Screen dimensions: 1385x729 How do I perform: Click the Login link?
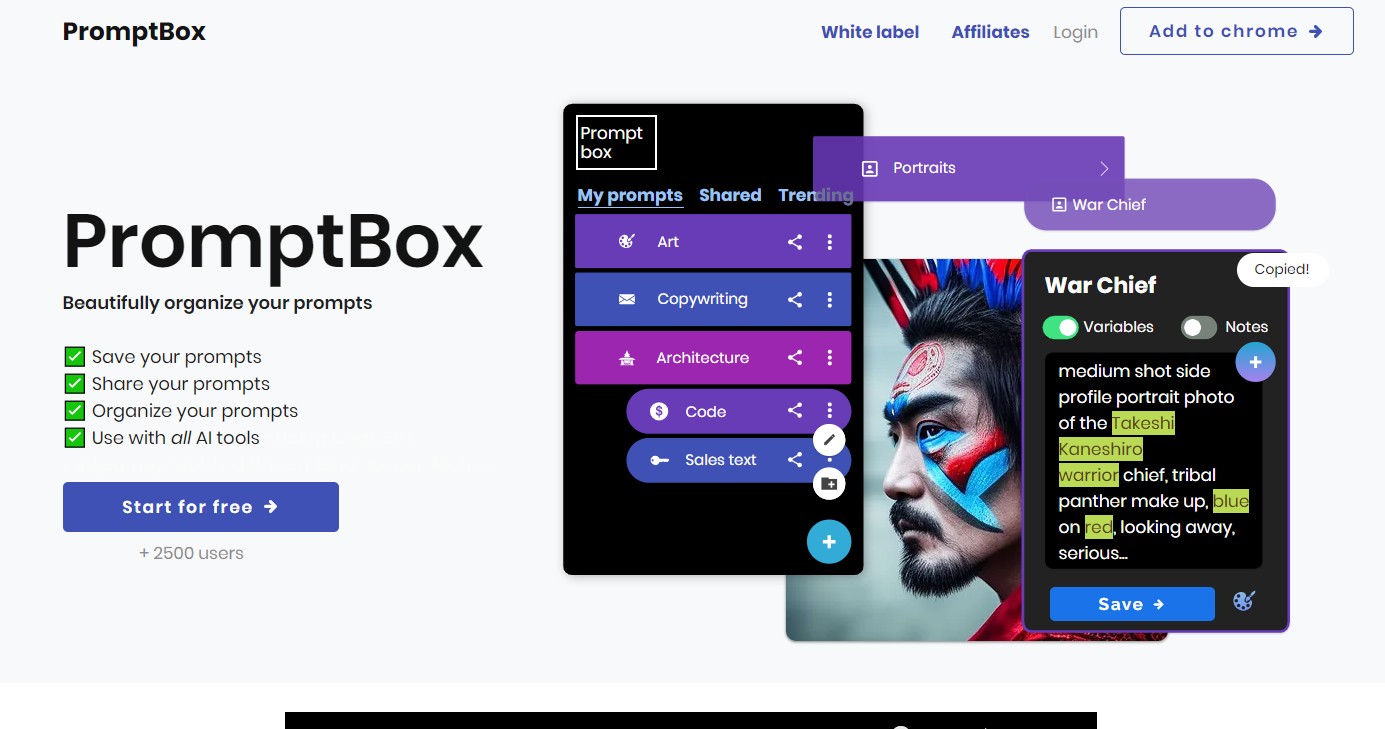click(x=1075, y=32)
